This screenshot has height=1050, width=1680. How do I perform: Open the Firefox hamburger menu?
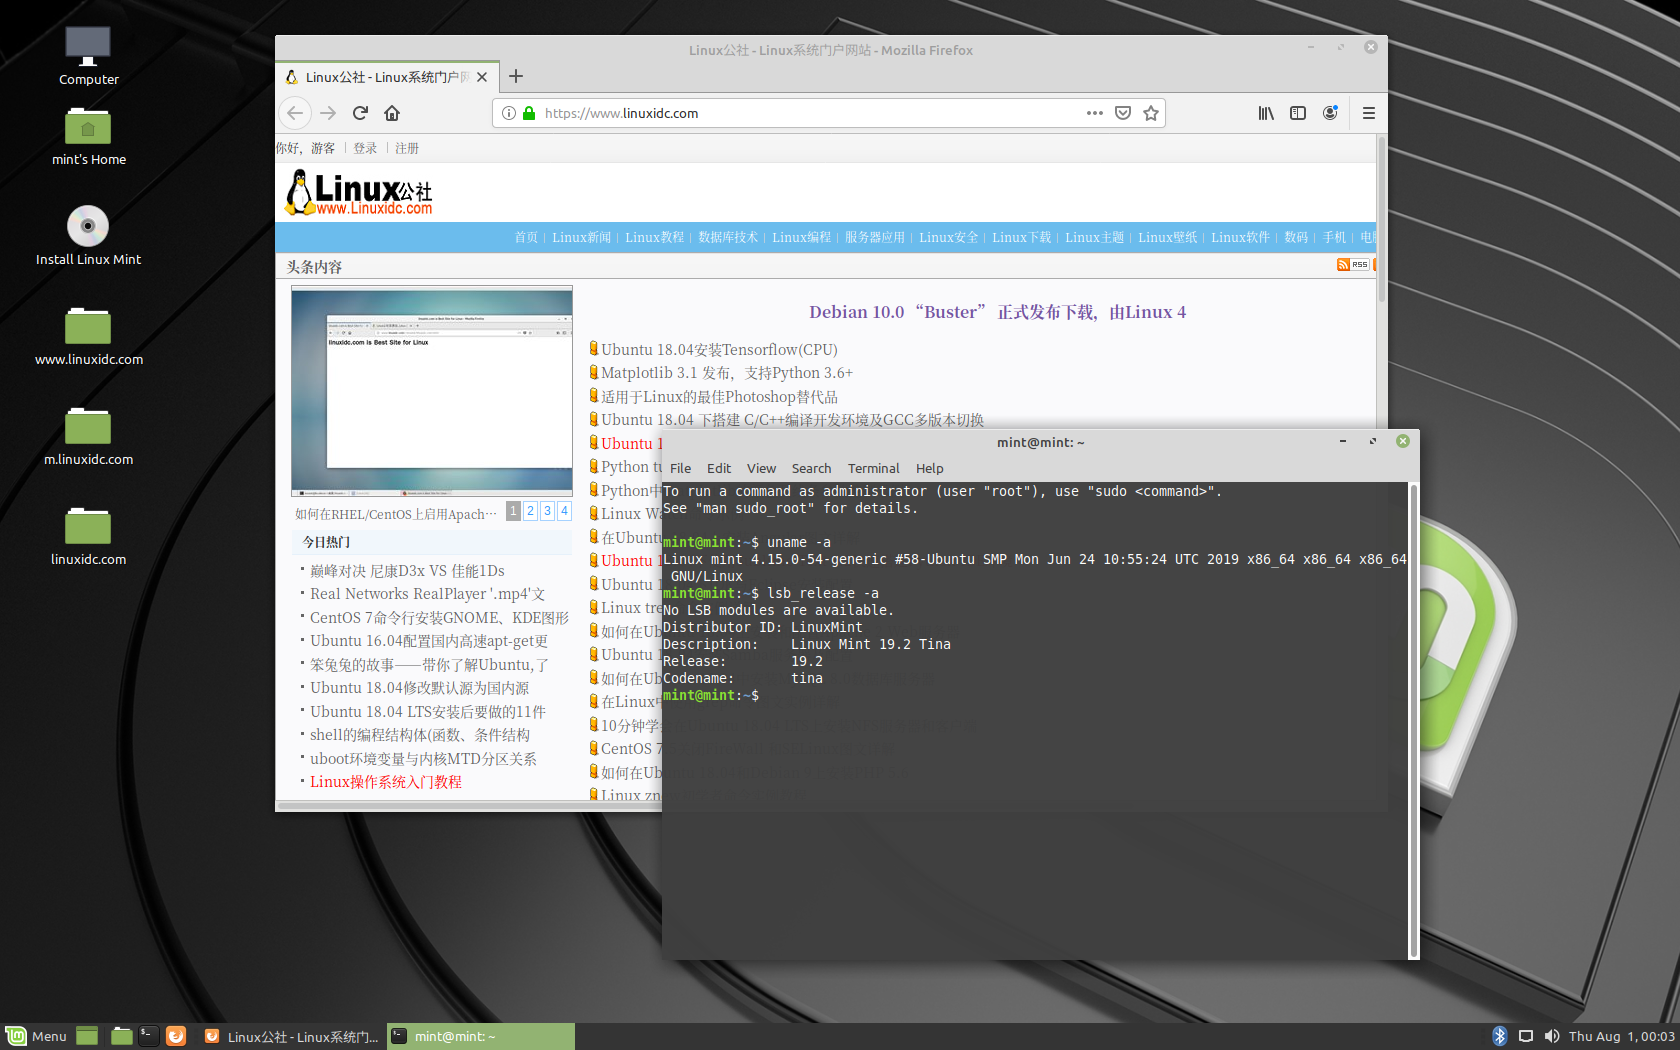1369,113
